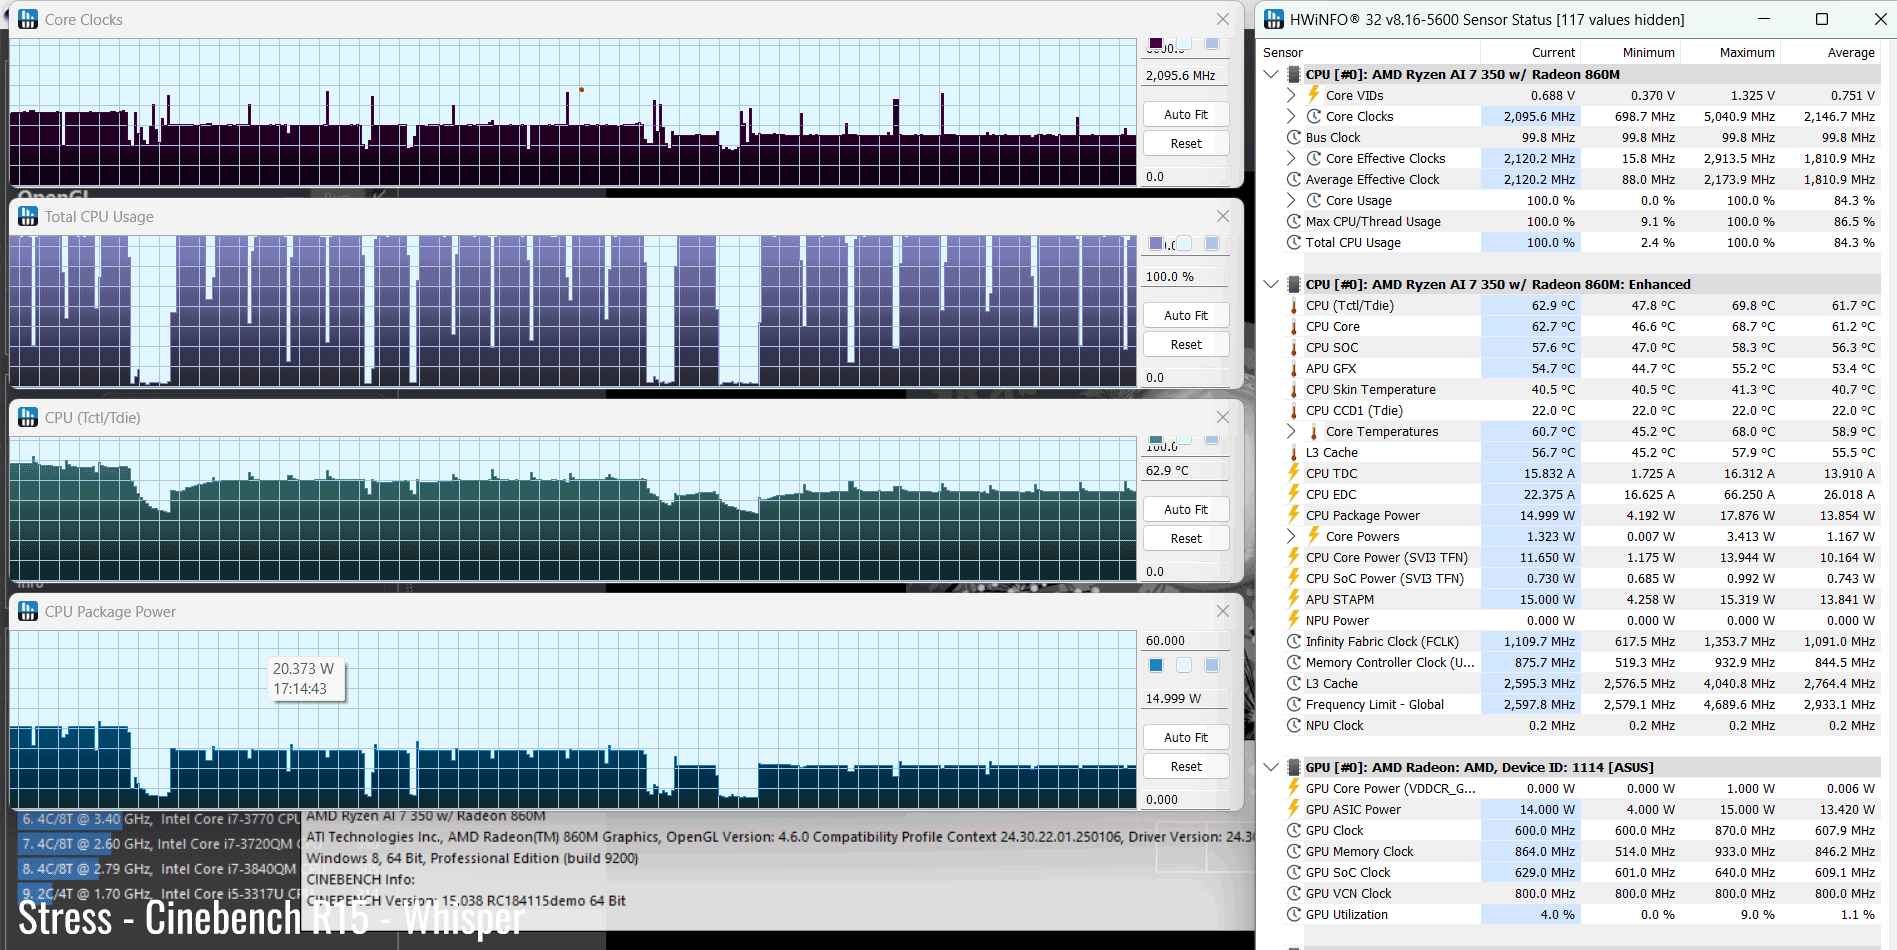1897x950 pixels.
Task: Click Auto Fit in the CPU Package Power graph
Action: (x=1186, y=738)
